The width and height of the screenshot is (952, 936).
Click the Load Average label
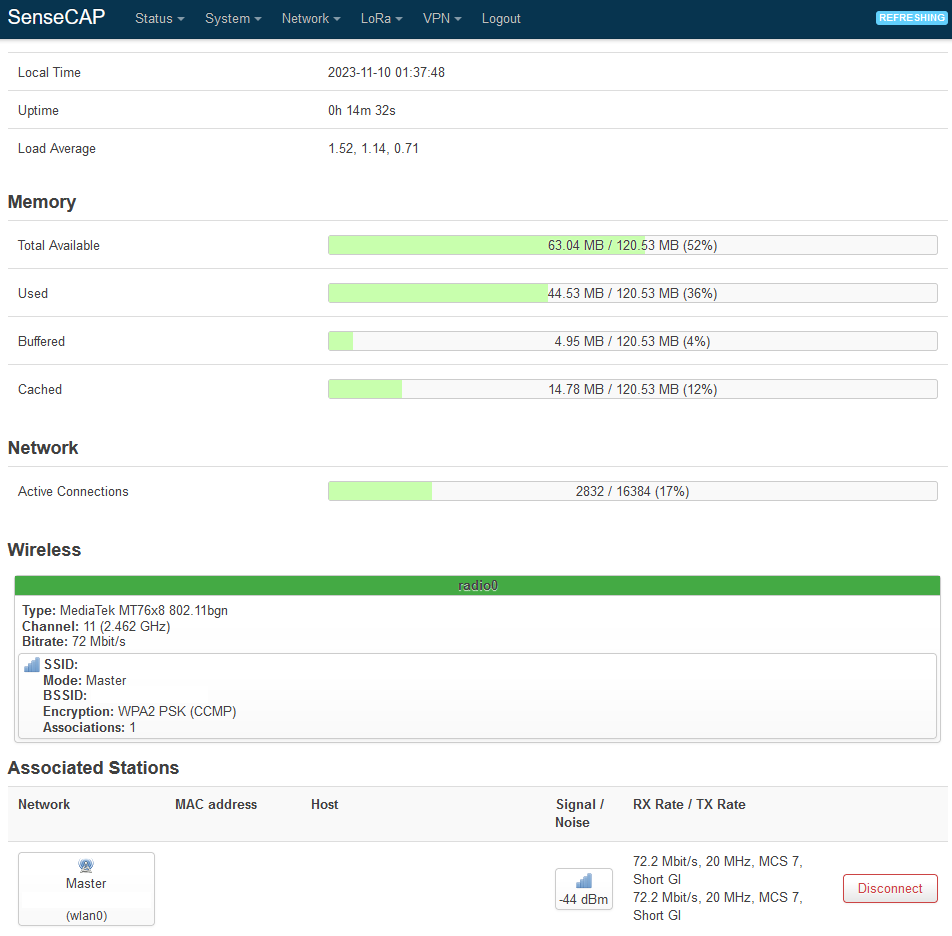click(x=56, y=149)
